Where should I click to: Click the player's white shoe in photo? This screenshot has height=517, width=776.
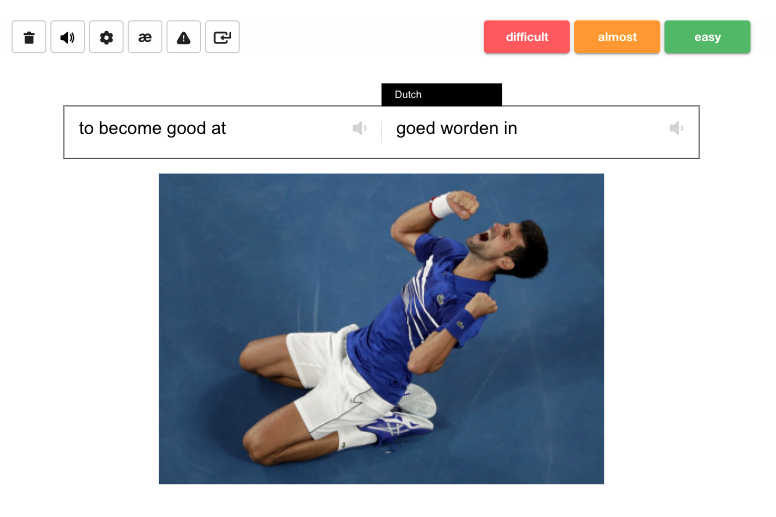pyautogui.click(x=418, y=401)
